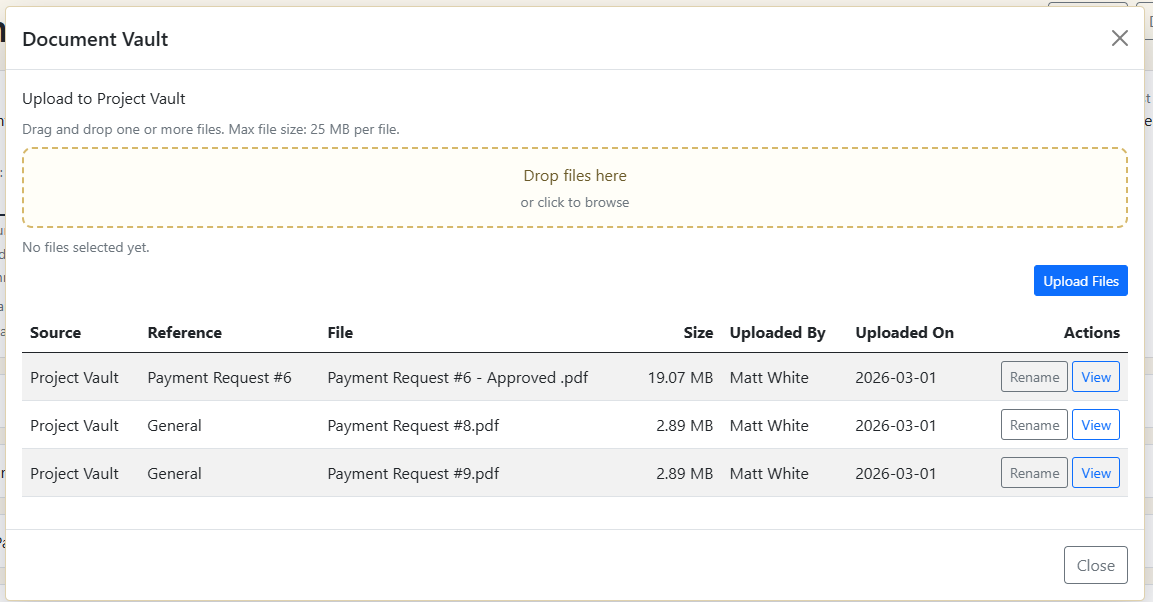The height and width of the screenshot is (602, 1153).
Task: Rename Payment Request #8.pdf
Action: click(x=1034, y=425)
